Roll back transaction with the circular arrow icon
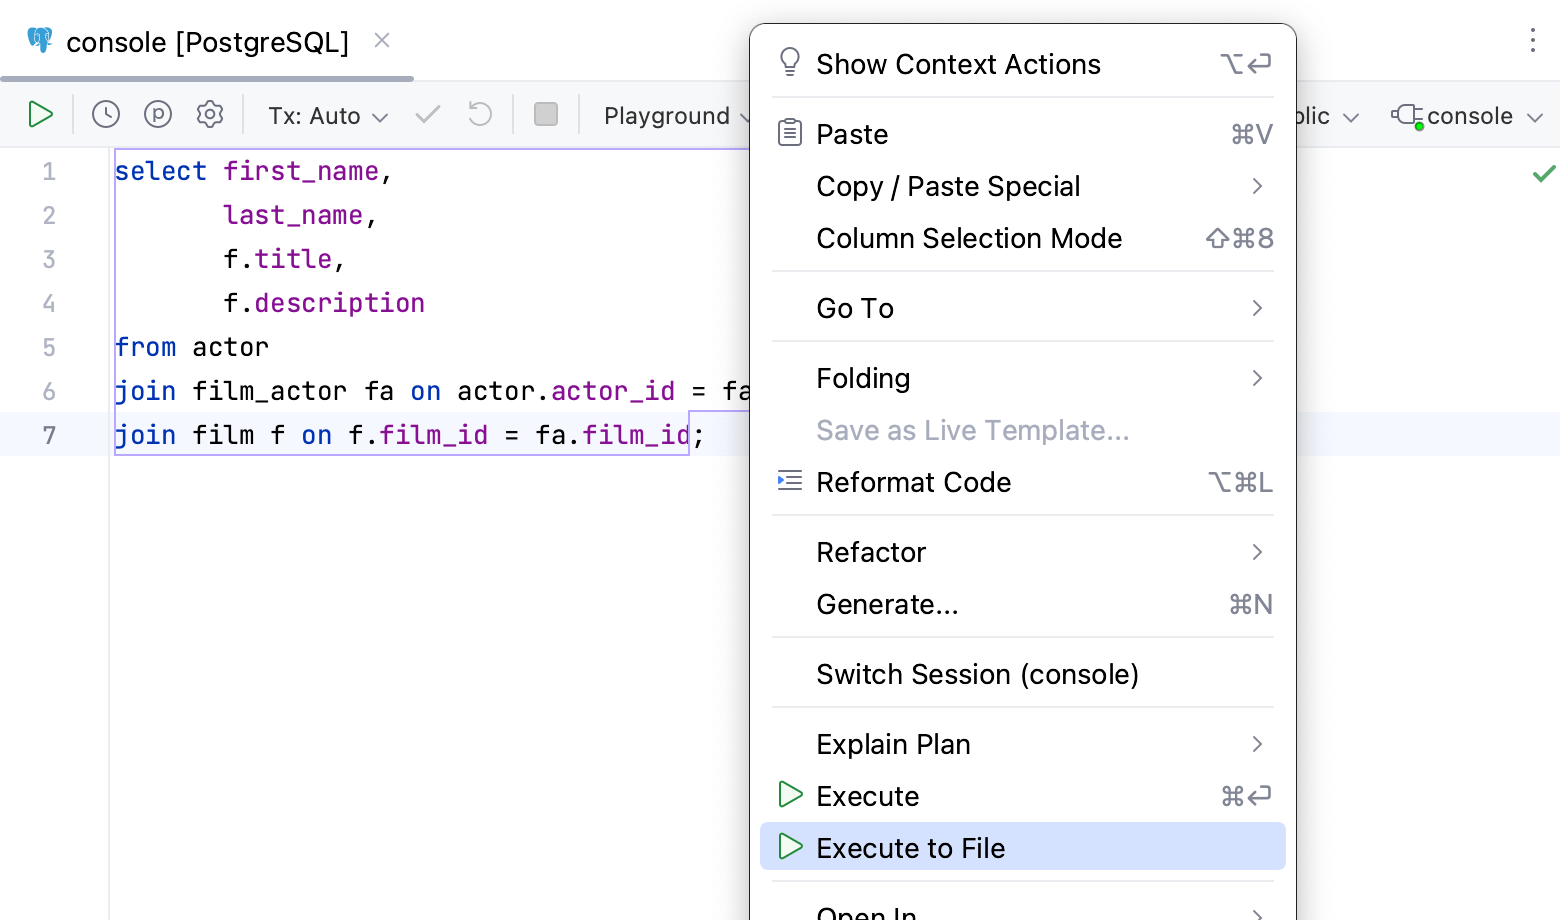This screenshot has width=1560, height=920. pos(479,114)
